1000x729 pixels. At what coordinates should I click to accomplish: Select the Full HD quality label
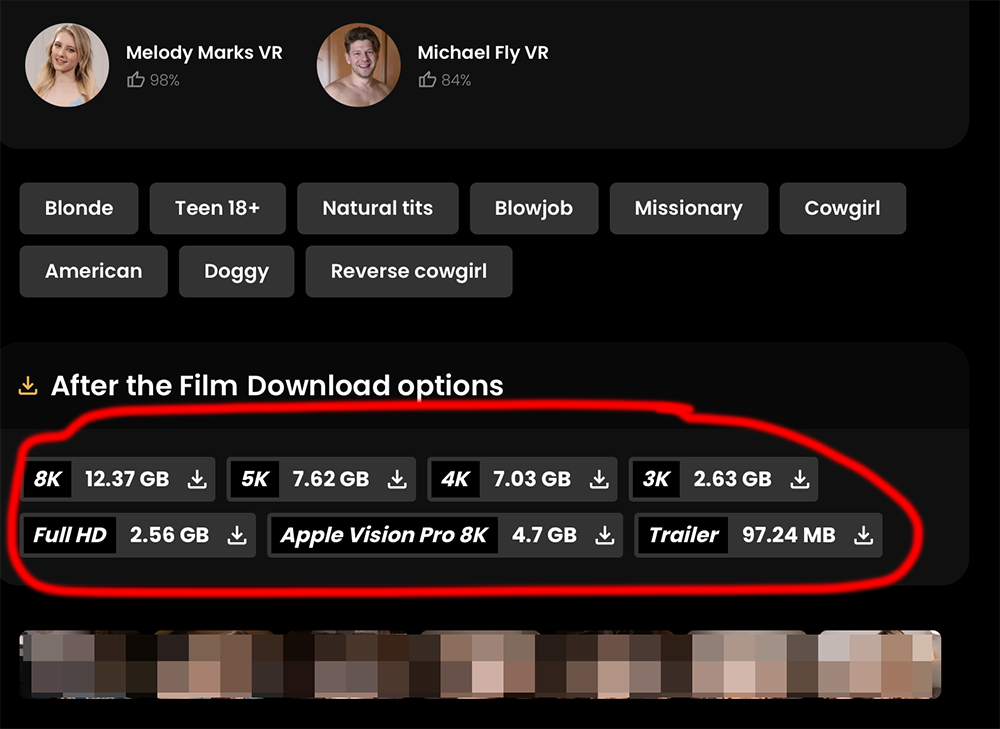click(70, 535)
